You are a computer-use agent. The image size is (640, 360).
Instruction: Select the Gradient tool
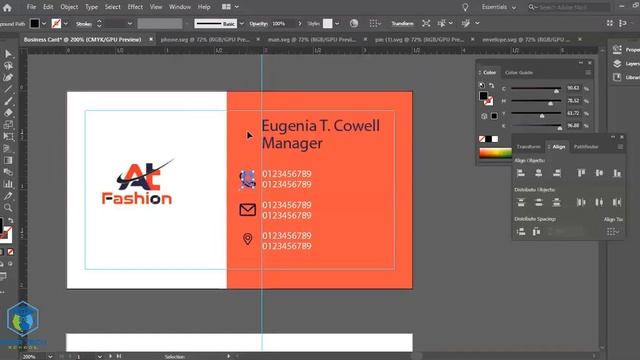(8, 160)
